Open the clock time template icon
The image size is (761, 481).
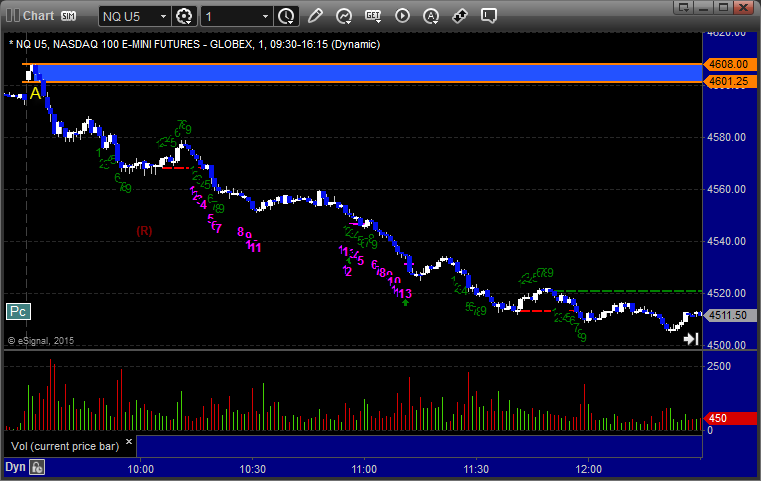286,16
